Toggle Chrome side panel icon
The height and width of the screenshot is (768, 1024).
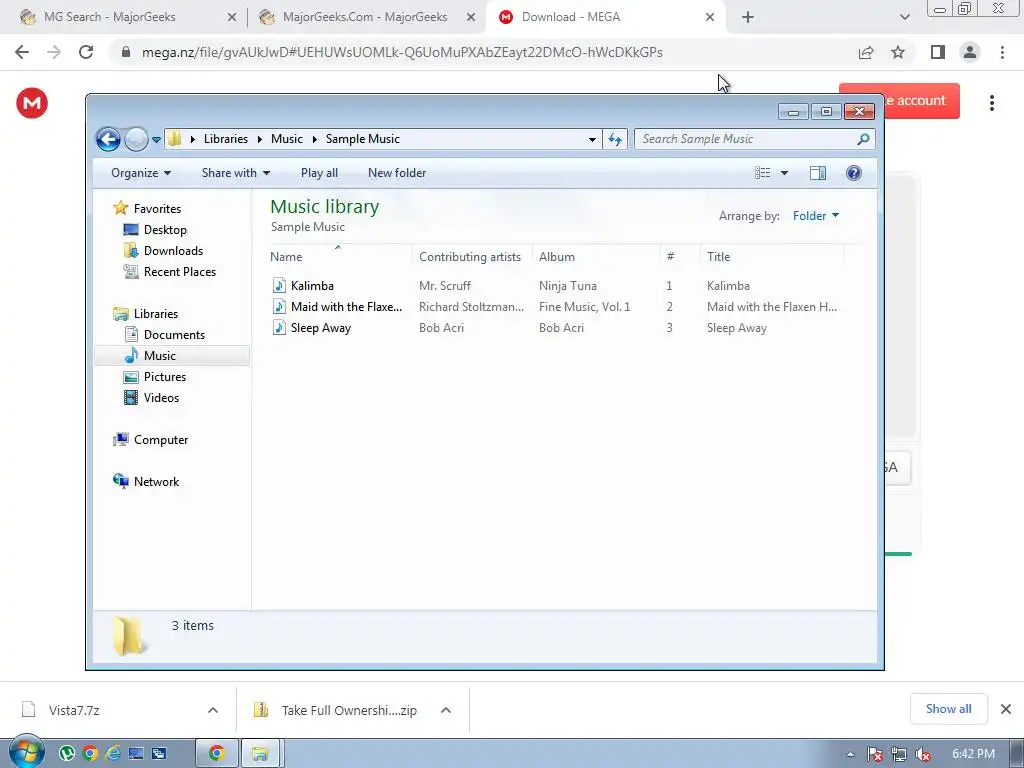pos(938,52)
